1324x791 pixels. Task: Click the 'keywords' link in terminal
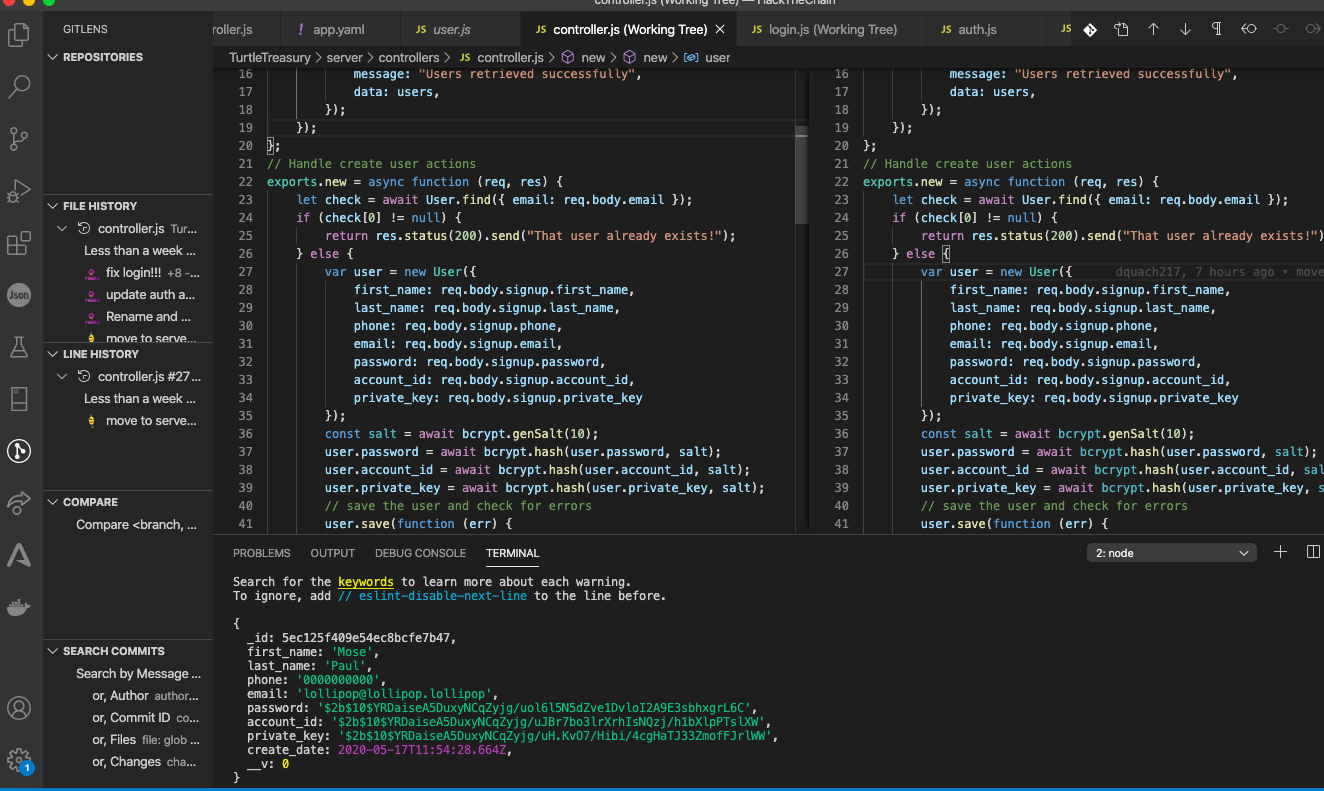[x=365, y=581]
